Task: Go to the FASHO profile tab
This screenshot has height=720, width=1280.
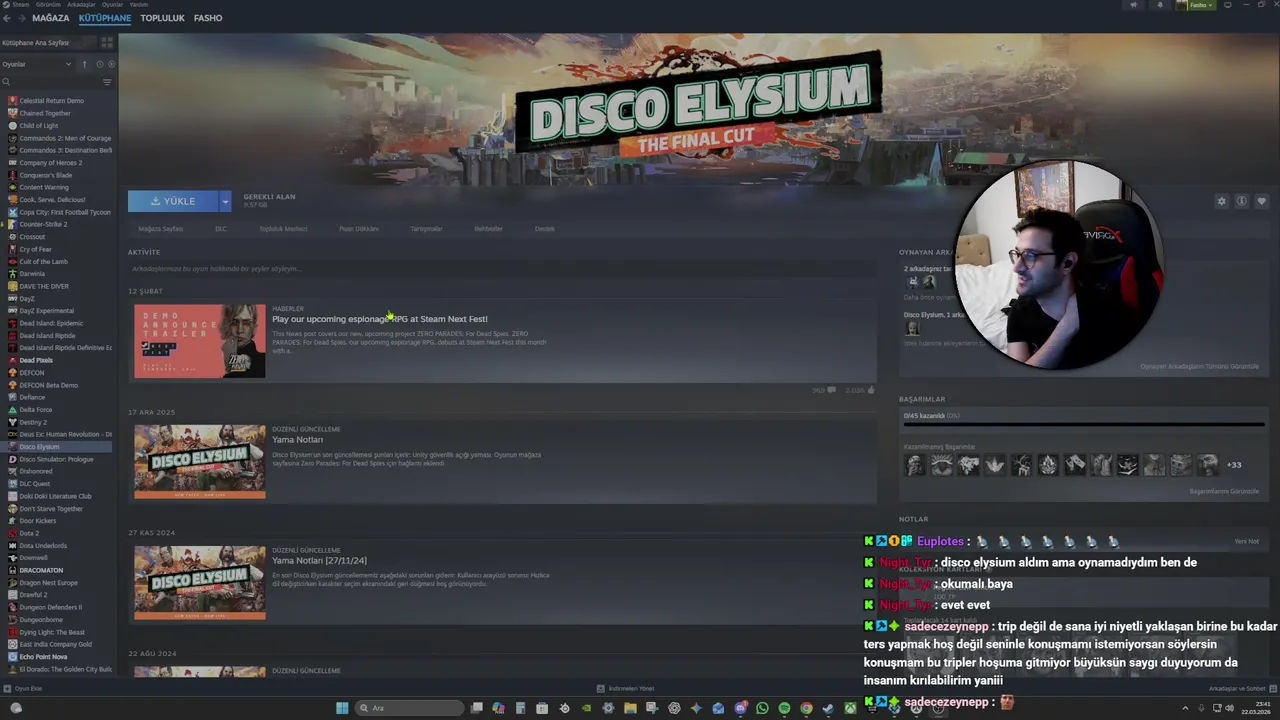Action: (x=208, y=18)
